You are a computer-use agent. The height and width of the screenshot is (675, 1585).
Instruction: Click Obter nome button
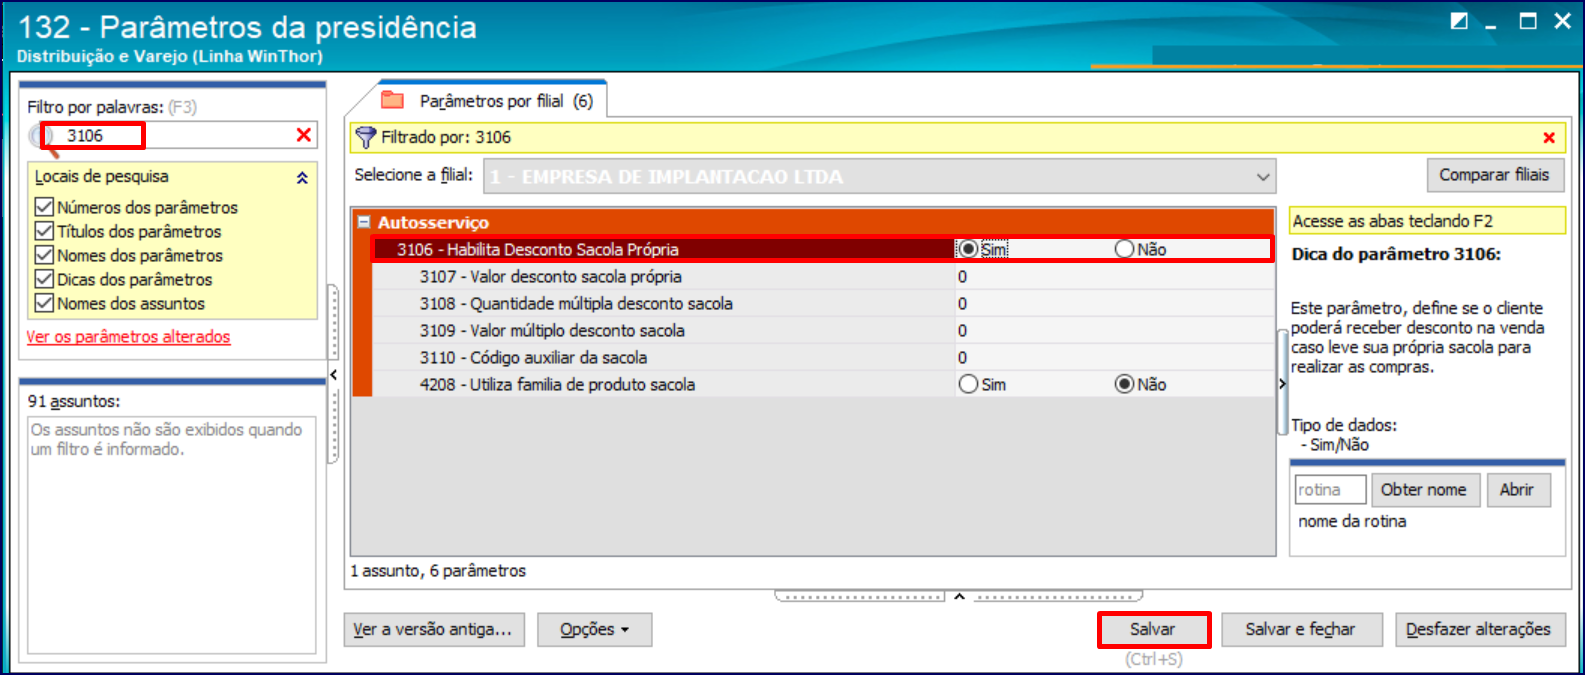1424,490
